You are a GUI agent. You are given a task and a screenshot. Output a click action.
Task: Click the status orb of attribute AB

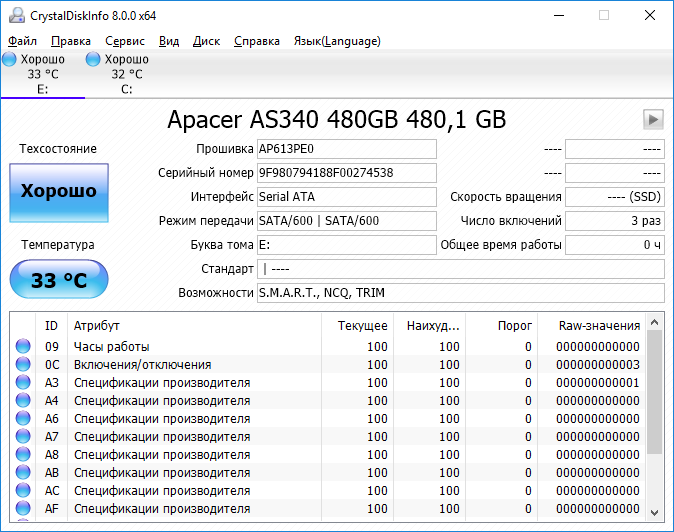coord(23,473)
